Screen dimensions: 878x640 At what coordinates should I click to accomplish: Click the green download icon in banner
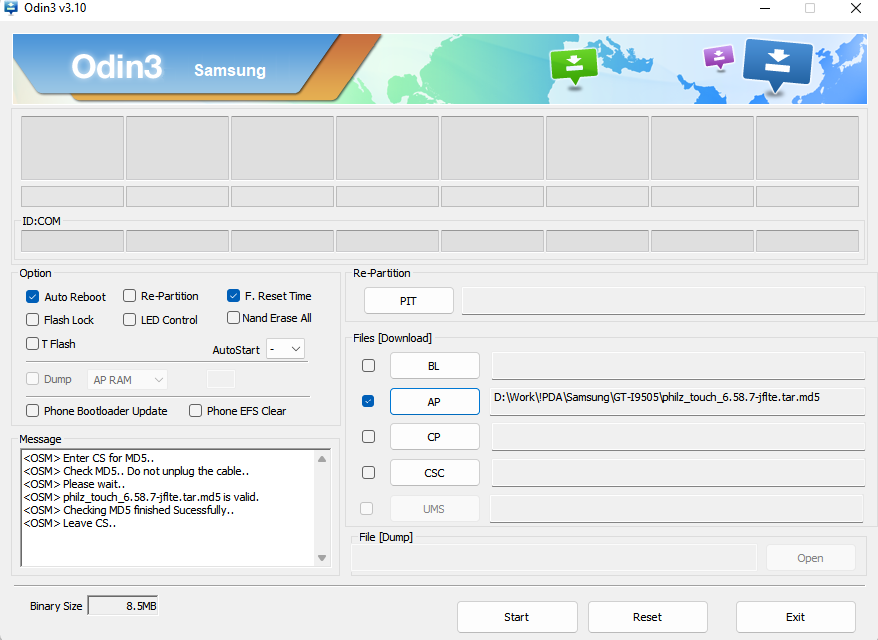pyautogui.click(x=573, y=67)
